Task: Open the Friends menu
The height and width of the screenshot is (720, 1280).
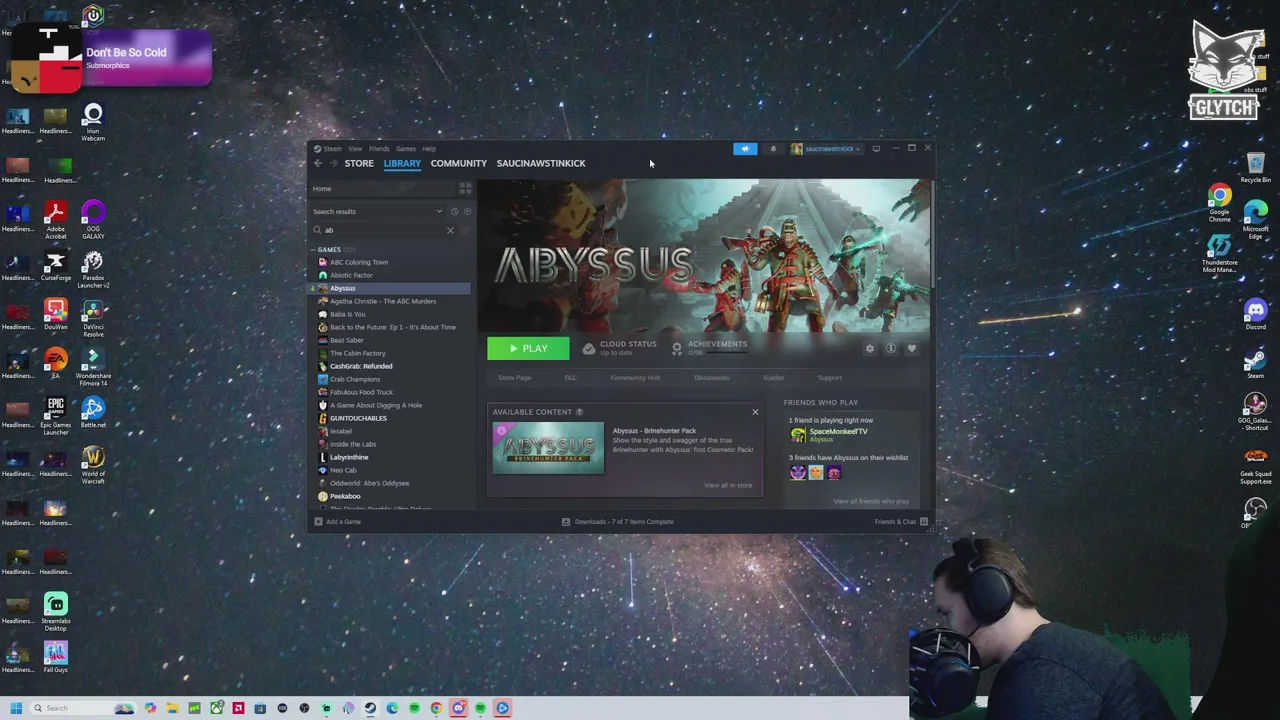Action: (x=379, y=149)
